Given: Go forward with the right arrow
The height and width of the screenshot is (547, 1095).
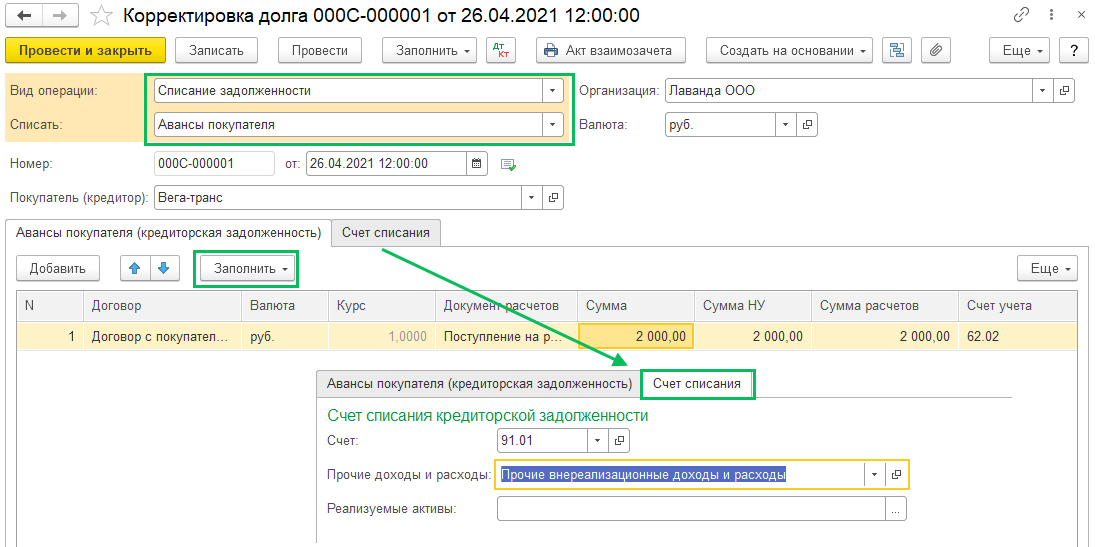Looking at the screenshot, I should click(x=61, y=15).
